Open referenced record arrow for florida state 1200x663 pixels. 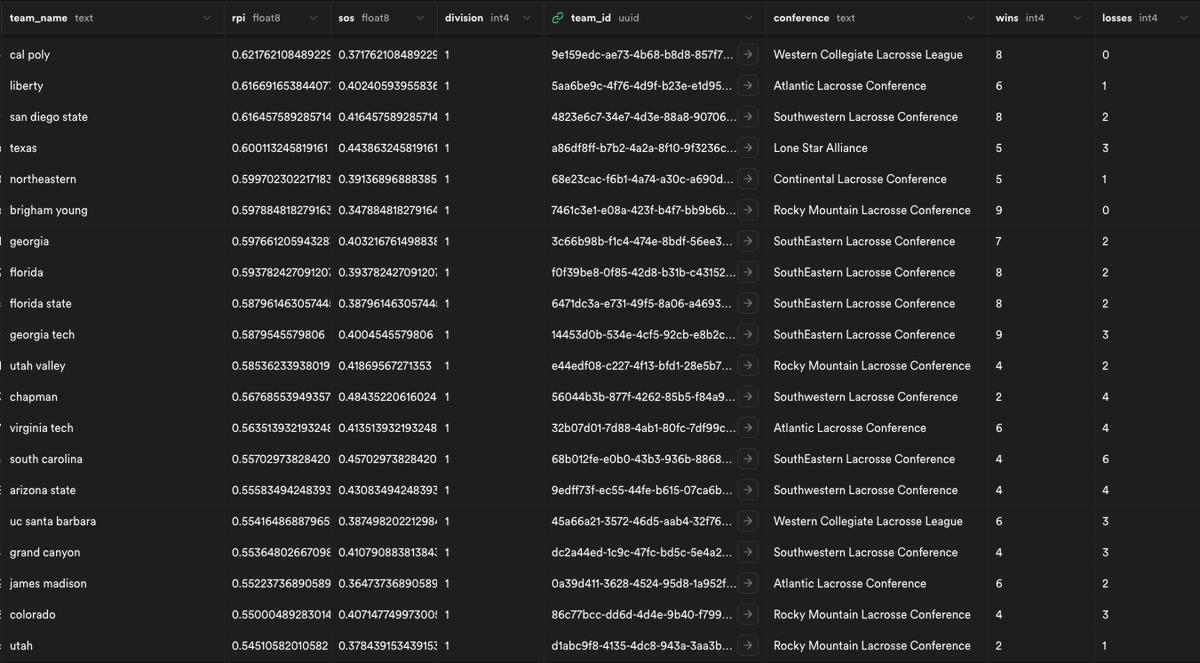pos(748,303)
